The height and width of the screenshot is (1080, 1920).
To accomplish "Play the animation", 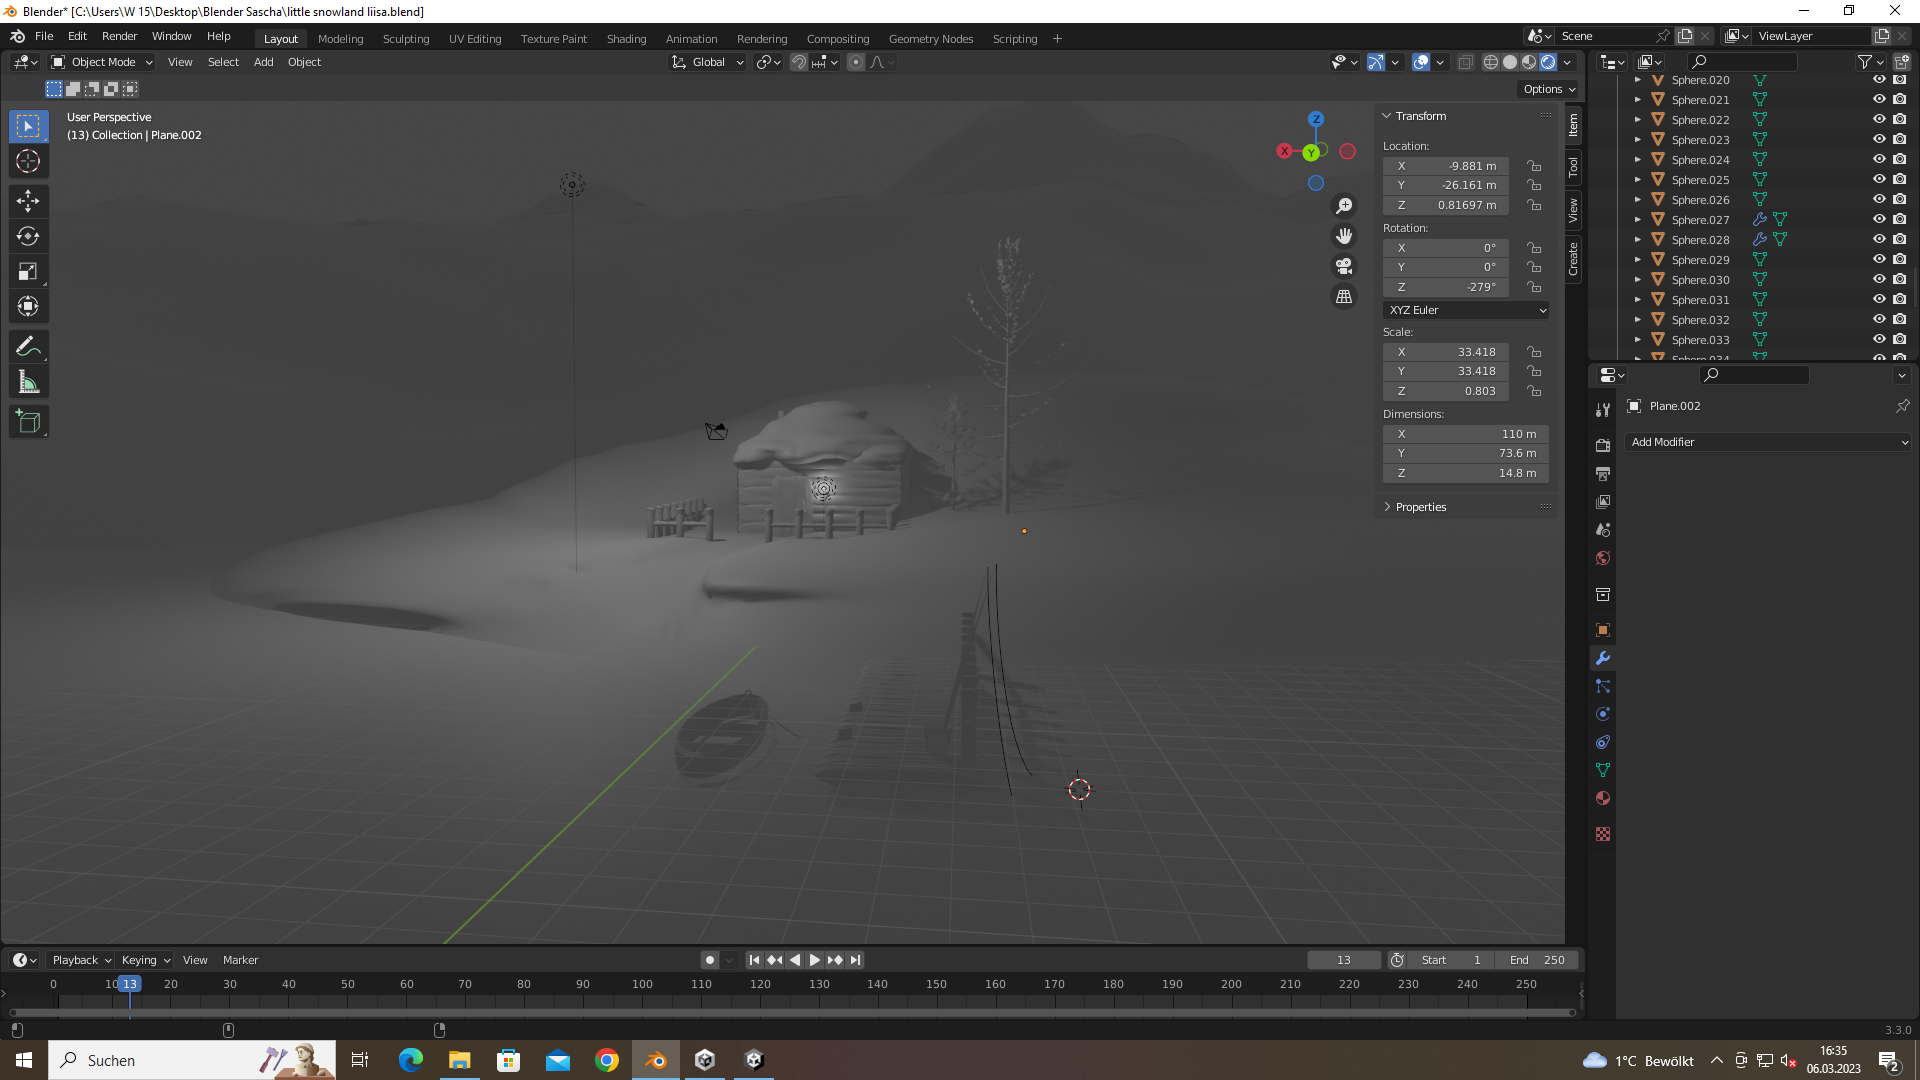I will coord(815,960).
